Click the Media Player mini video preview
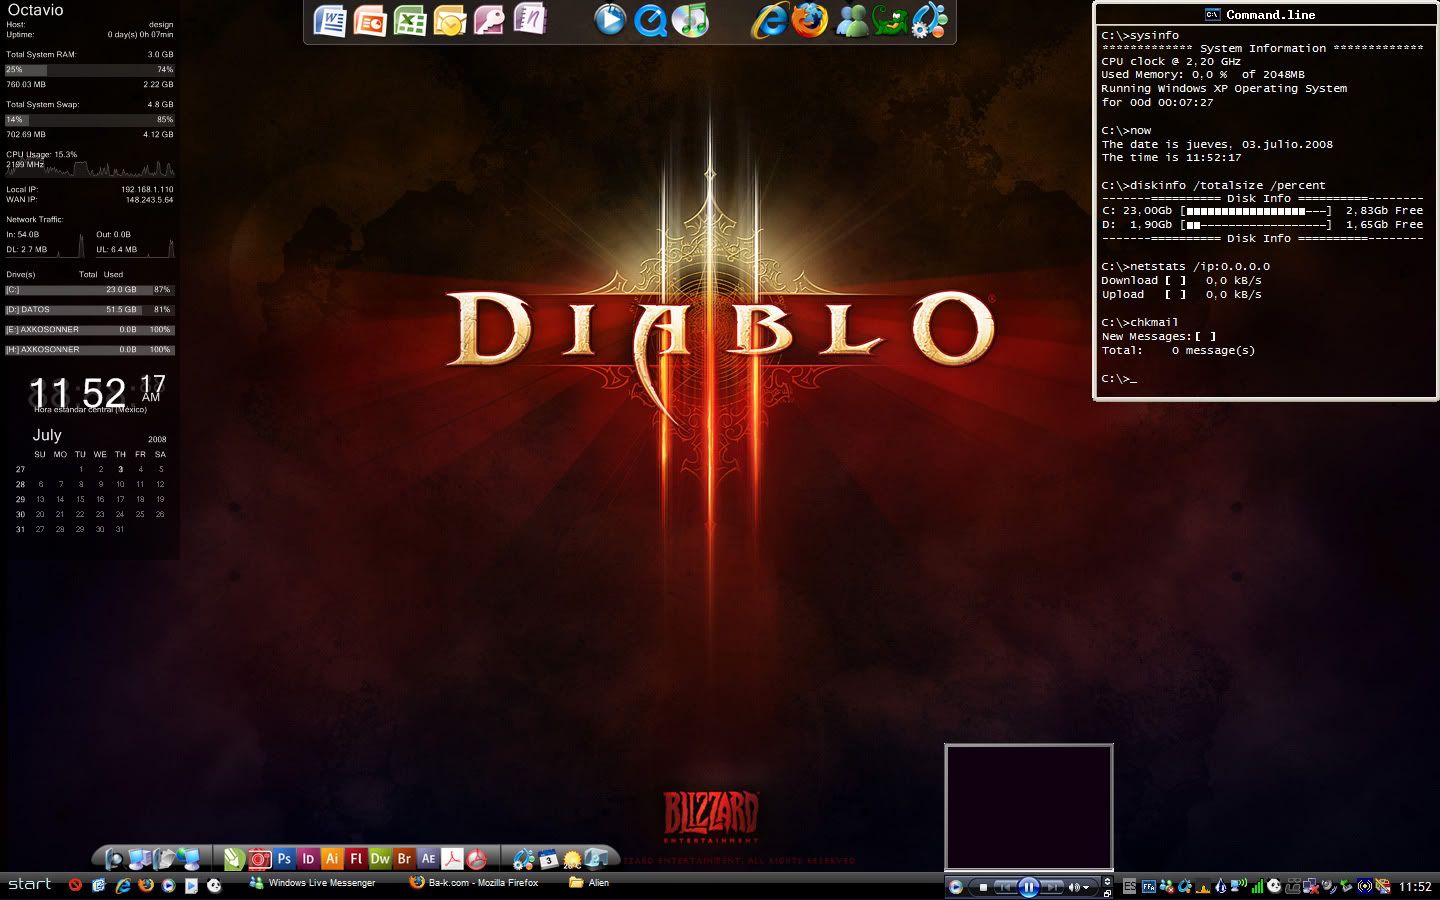Image resolution: width=1440 pixels, height=900 pixels. (1029, 807)
